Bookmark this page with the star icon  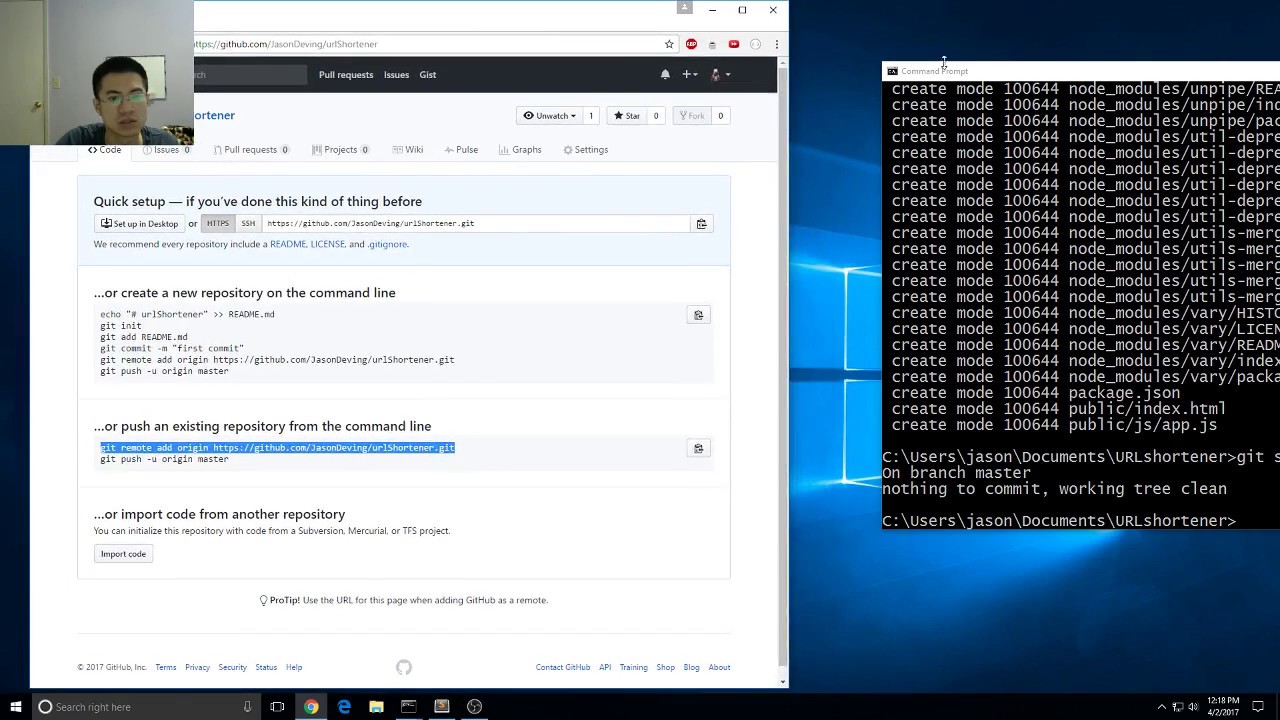pyautogui.click(x=669, y=44)
